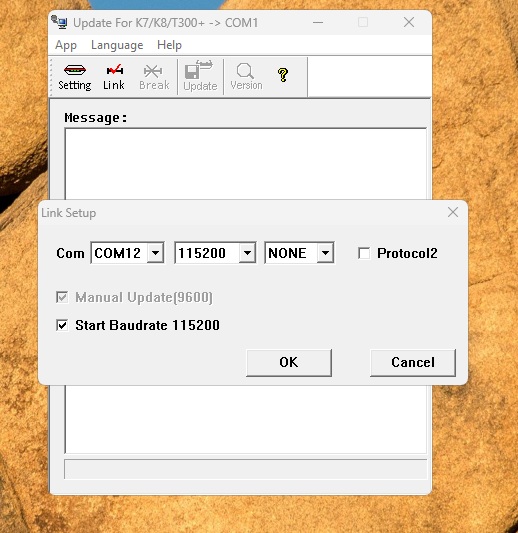
Task: Click the Break toolbar icon
Action: (154, 77)
